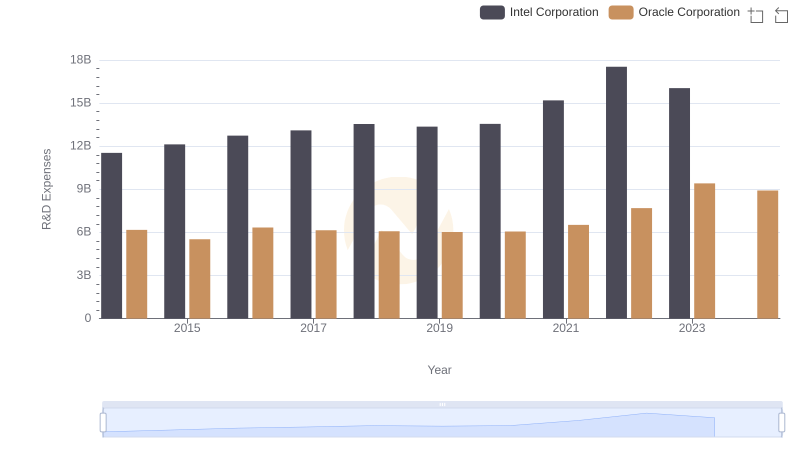Click the R&D Expenses axis title
Screen dimensions: 800x461
[46, 189]
